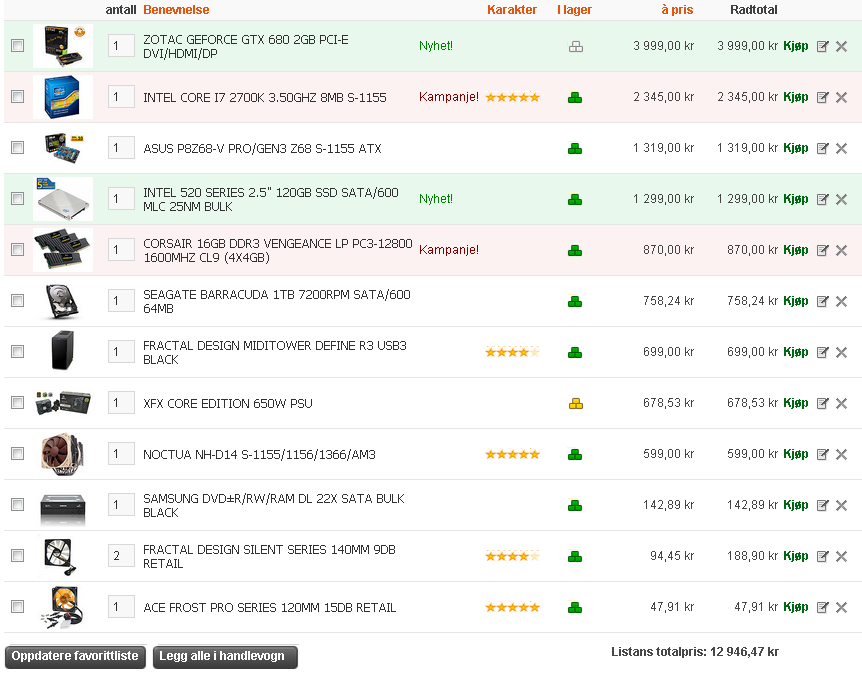862x674 pixels.
Task: Tick checkbox for ZOTAC GeForce GTX 680
Action: (18, 46)
